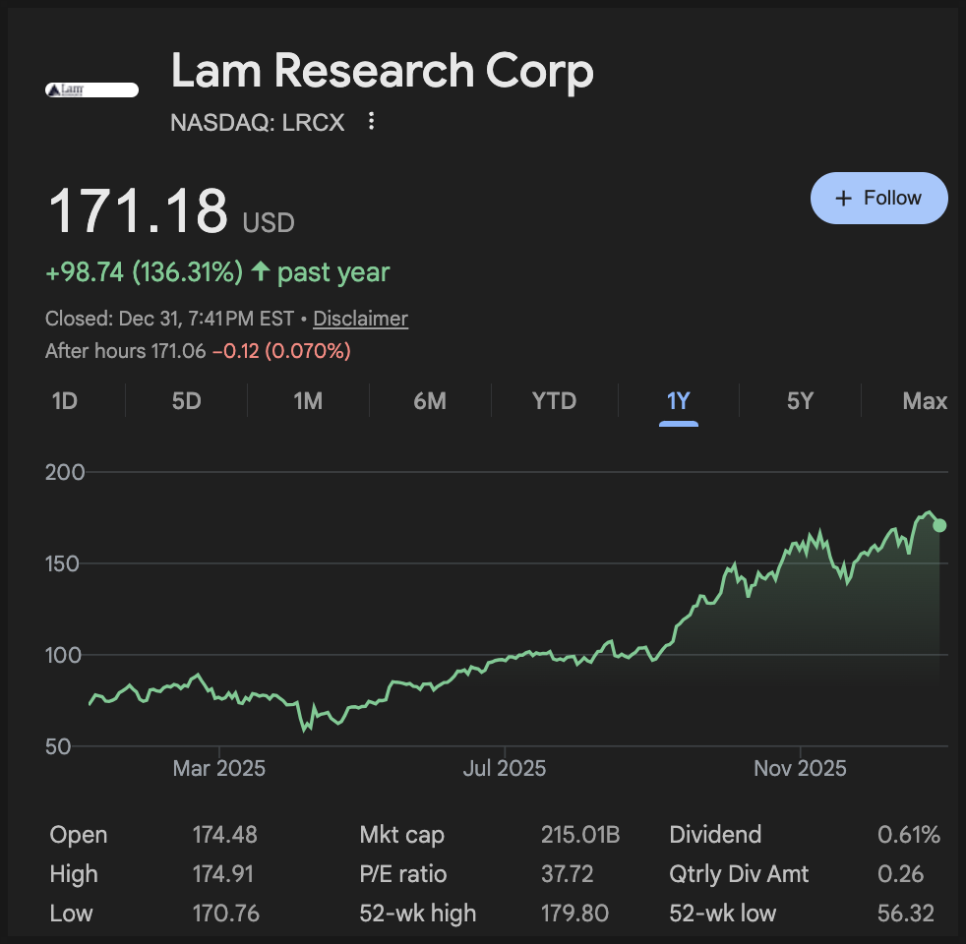Click the 200 y-axis label
The height and width of the screenshot is (944, 966).
click(65, 473)
